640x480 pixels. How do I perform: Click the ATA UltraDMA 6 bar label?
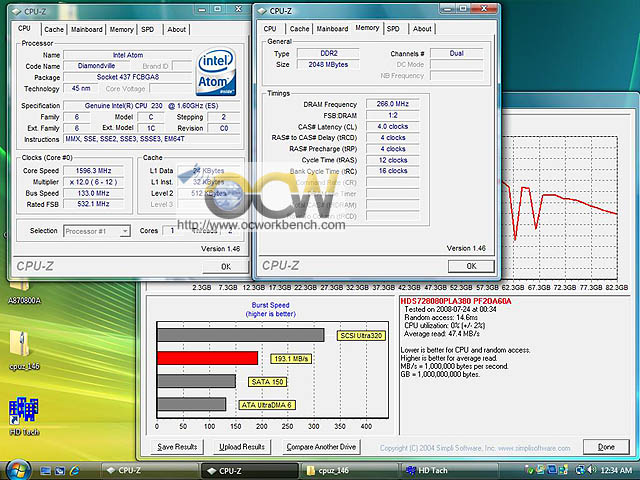click(267, 405)
